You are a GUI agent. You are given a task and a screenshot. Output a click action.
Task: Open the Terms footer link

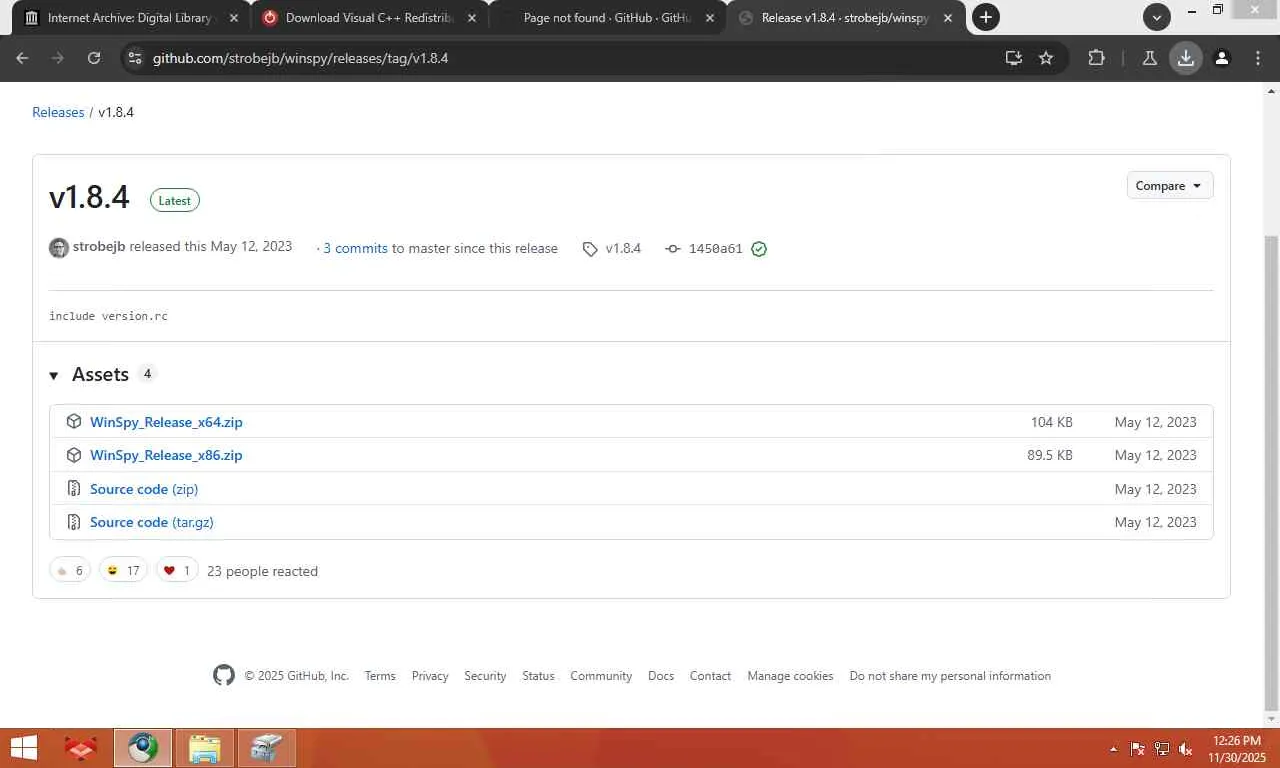[x=380, y=676]
